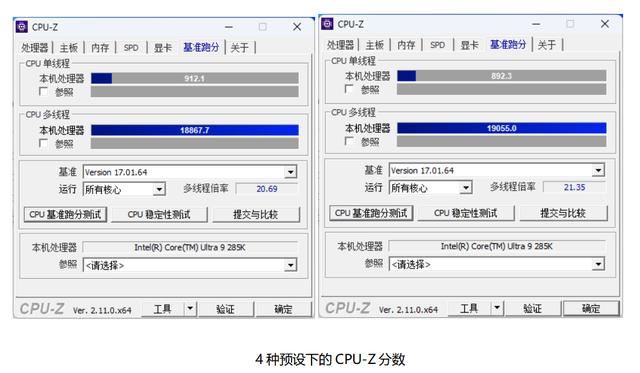This screenshot has height=373, width=640.
Task: Expand 基准 Version 17.01.64 dropdown in right window
Action: (598, 170)
